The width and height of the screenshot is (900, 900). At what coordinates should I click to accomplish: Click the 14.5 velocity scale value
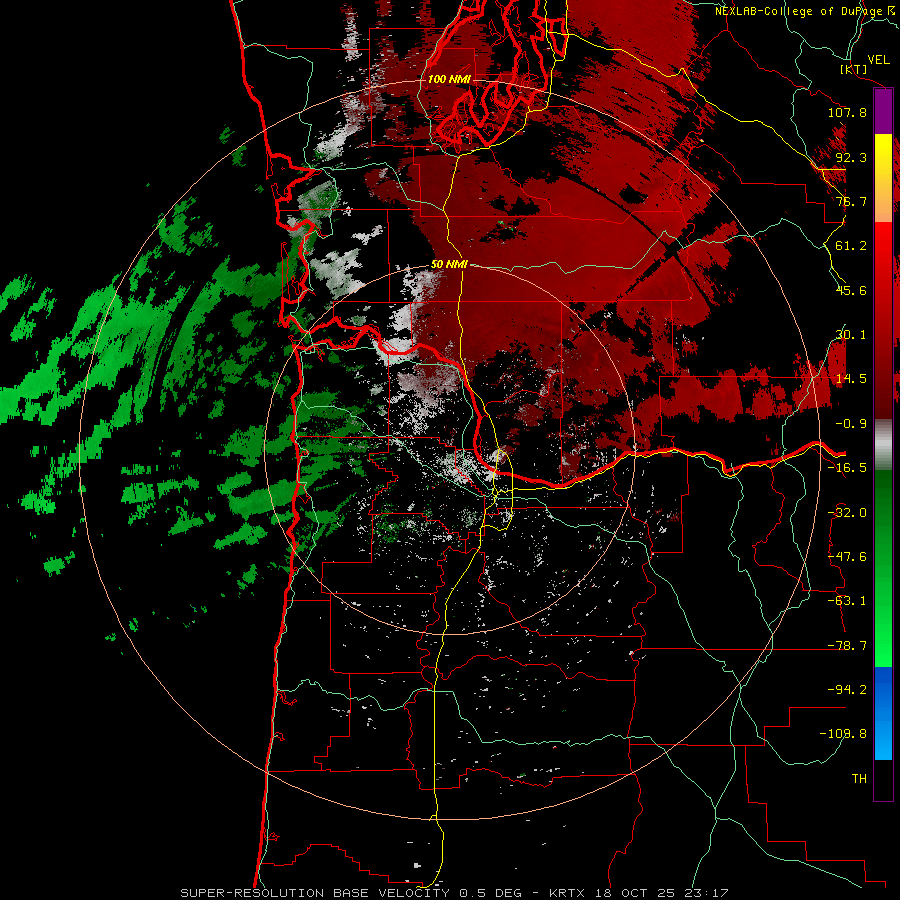[851, 379]
